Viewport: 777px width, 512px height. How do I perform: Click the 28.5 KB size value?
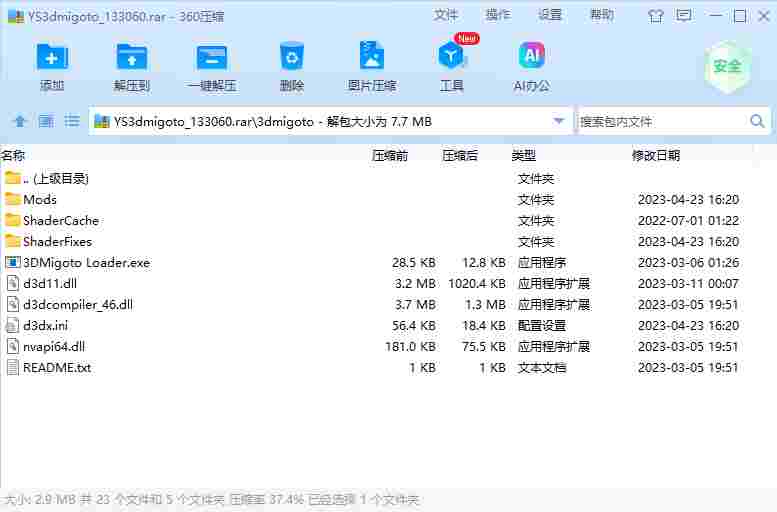tap(414, 263)
